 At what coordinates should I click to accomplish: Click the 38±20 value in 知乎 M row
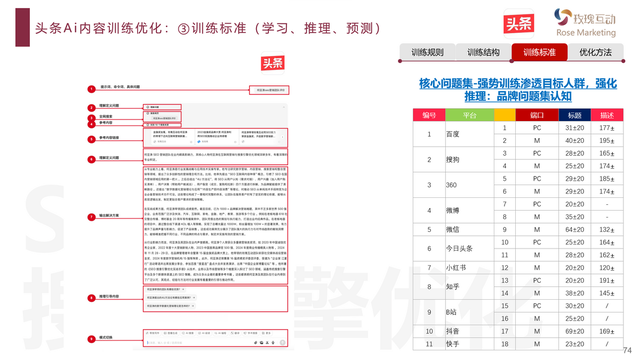click(574, 293)
